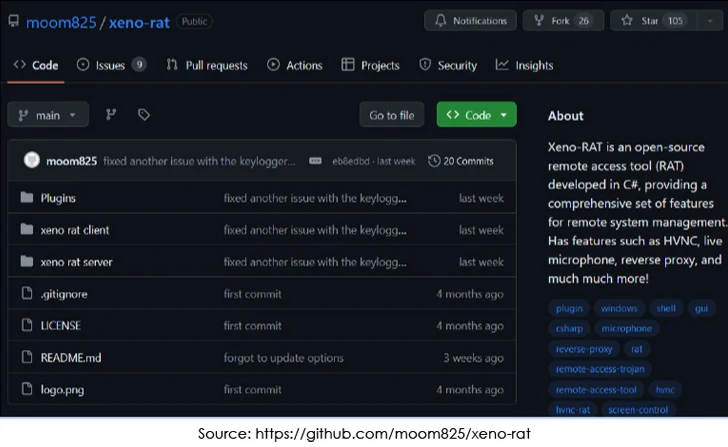Click the logo.png file icon
The width and height of the screenshot is (728, 447).
(x=27, y=389)
